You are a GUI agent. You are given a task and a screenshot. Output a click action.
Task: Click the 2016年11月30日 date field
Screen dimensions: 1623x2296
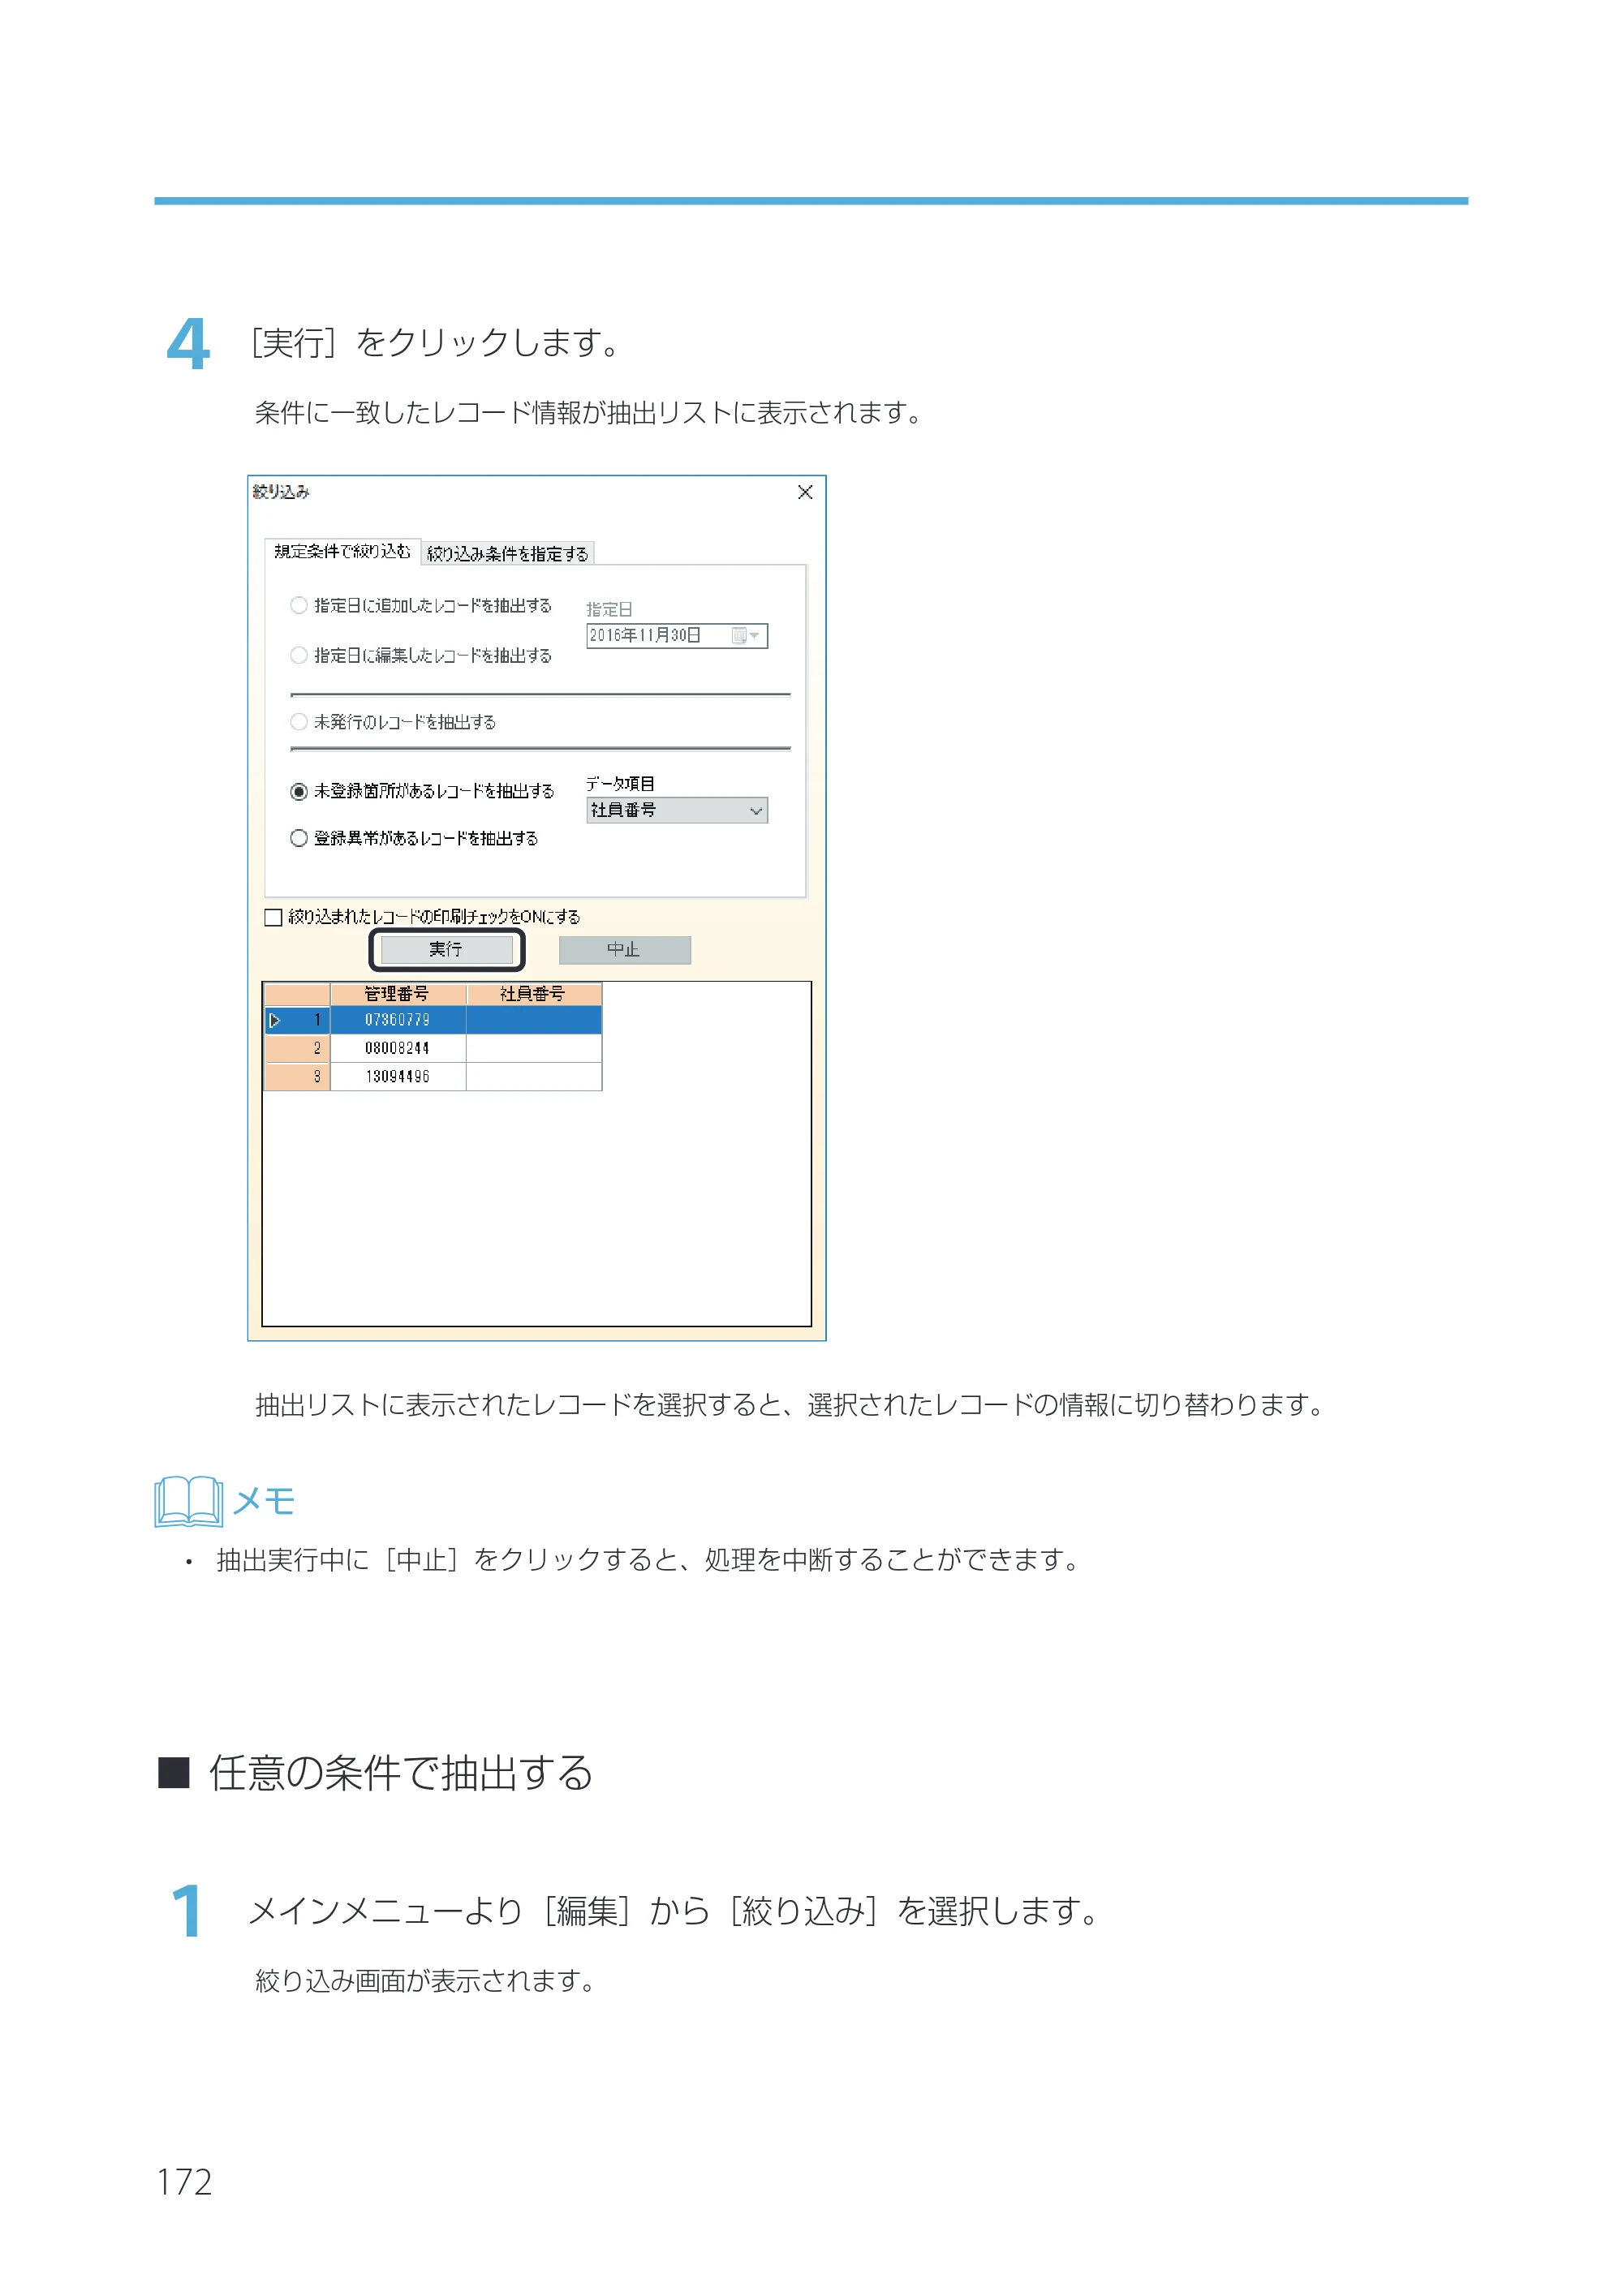(677, 636)
